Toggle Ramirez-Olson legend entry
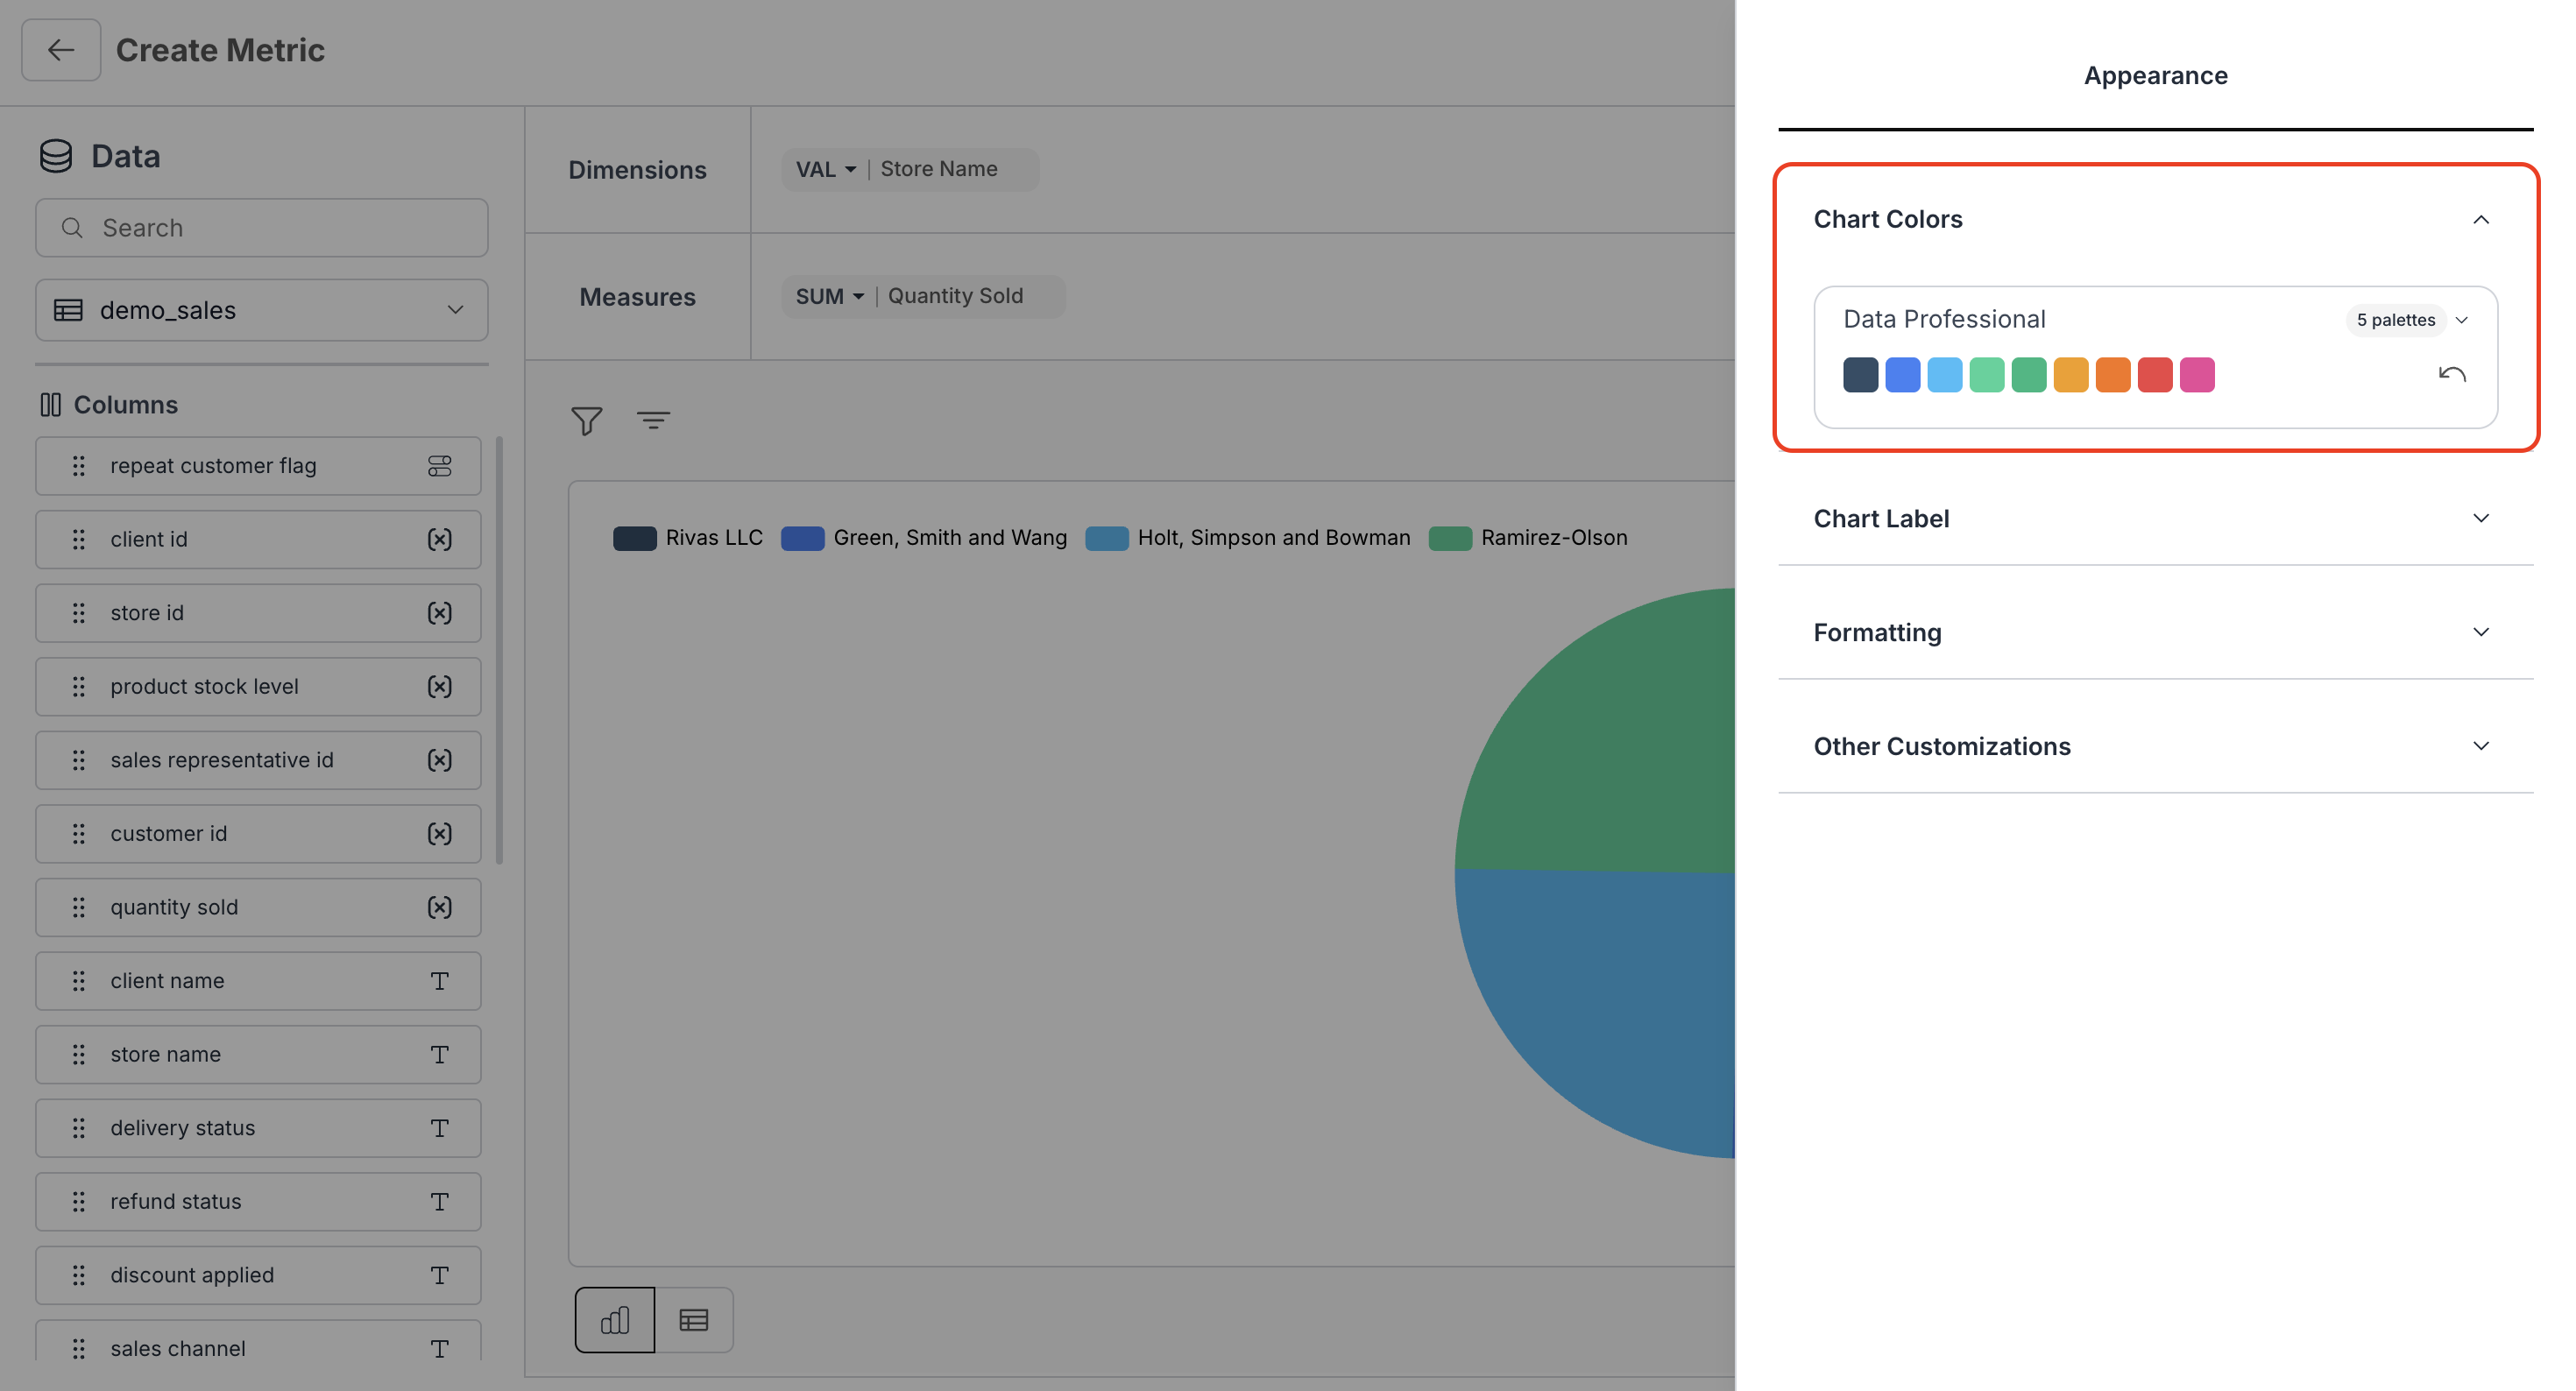Image resolution: width=2576 pixels, height=1391 pixels. (1528, 538)
